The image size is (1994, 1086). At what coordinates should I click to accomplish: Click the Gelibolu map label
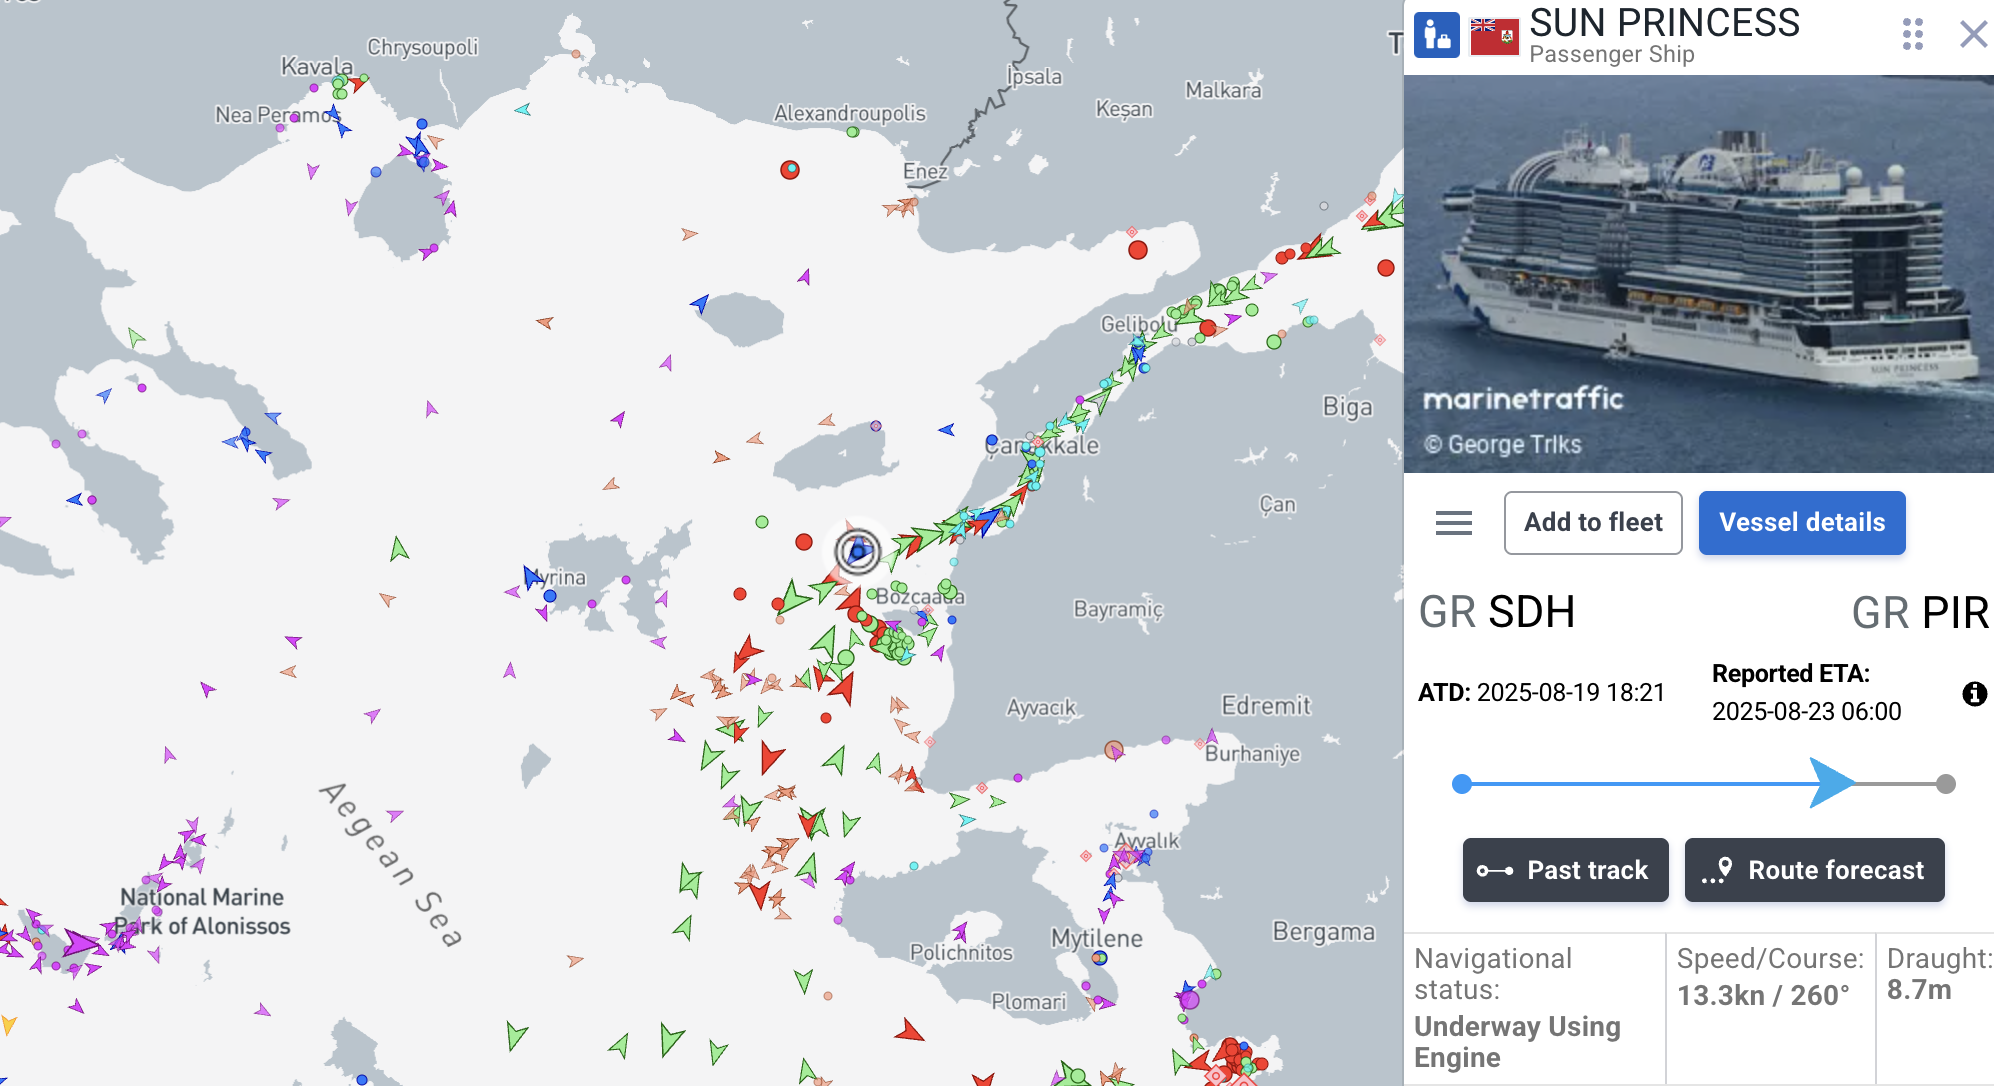coord(1138,324)
